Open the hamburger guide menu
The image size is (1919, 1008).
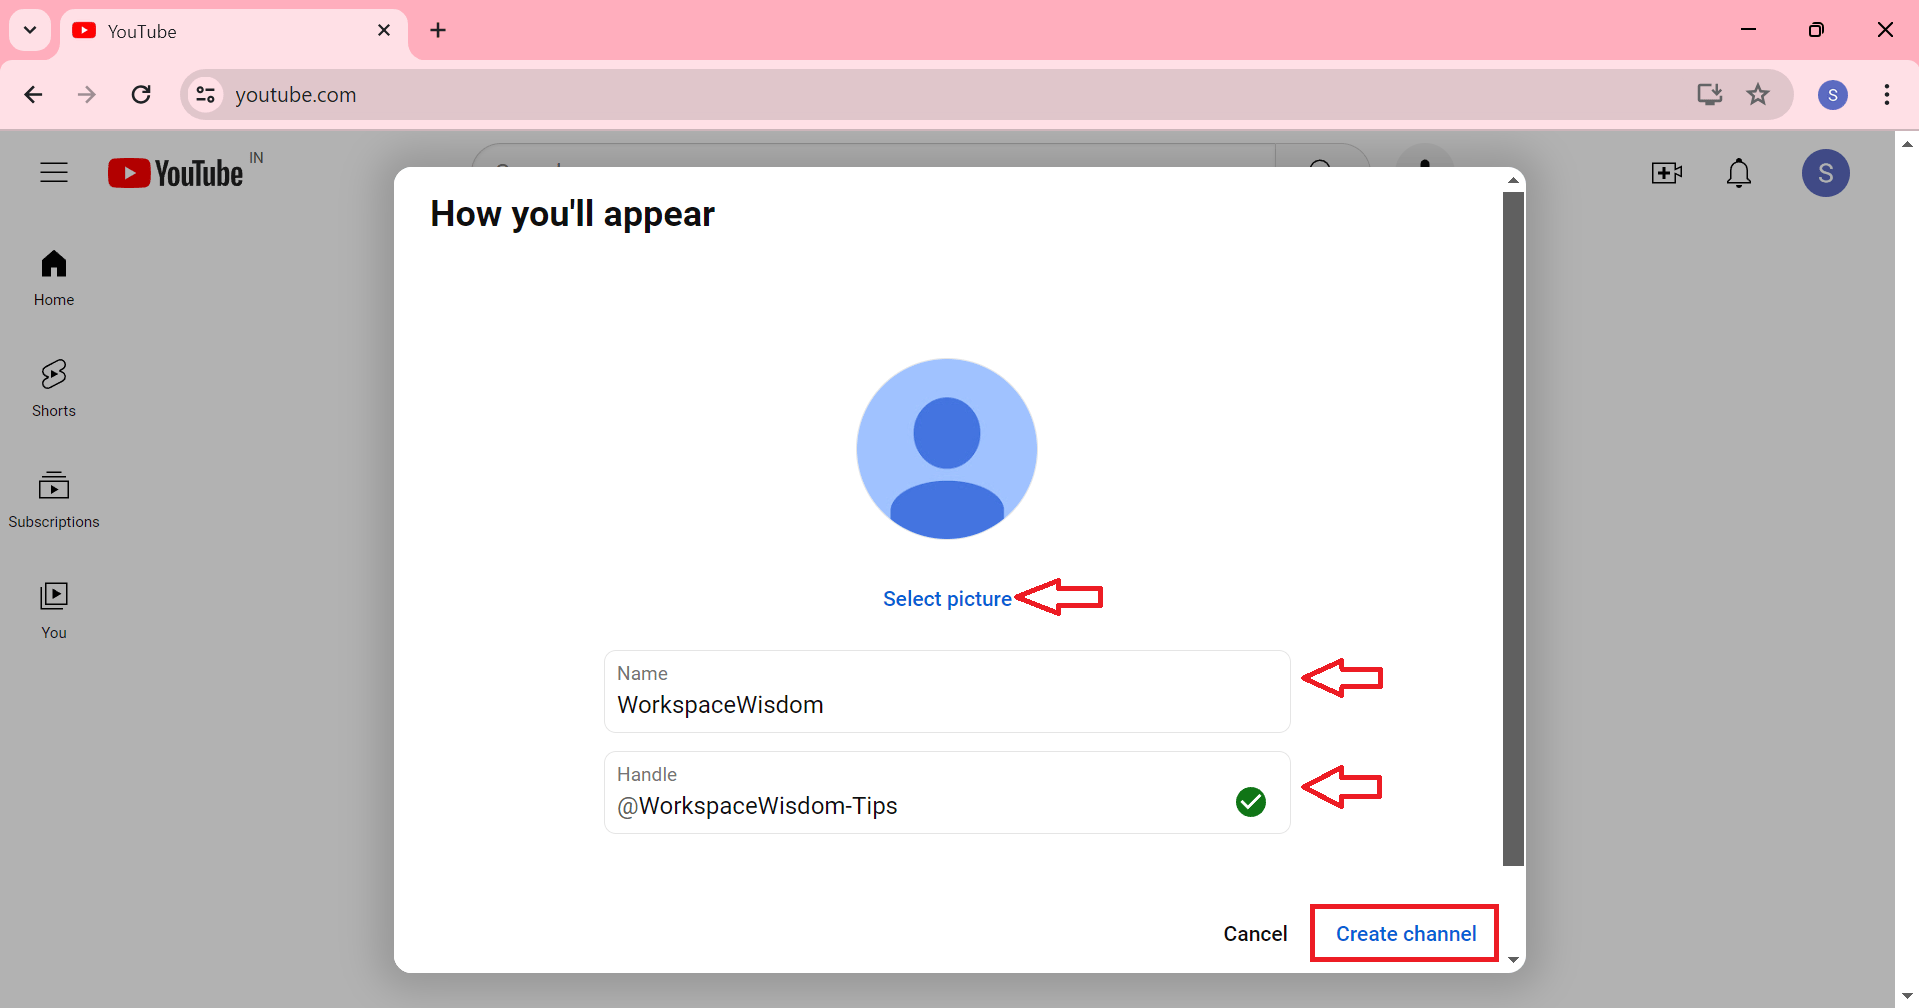coord(54,173)
